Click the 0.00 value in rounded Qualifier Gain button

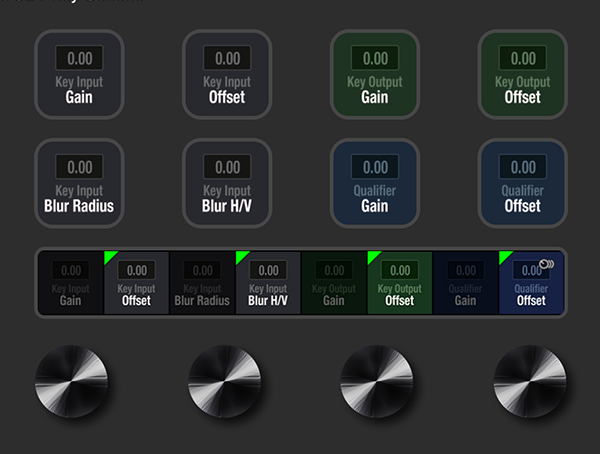coord(375,167)
